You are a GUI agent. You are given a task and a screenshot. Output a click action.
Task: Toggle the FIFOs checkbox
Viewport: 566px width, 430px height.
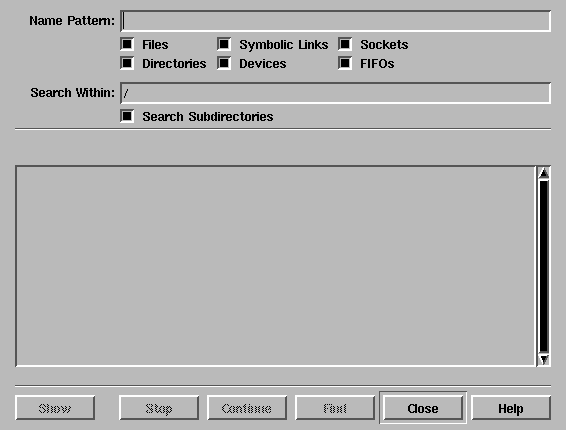tap(345, 63)
